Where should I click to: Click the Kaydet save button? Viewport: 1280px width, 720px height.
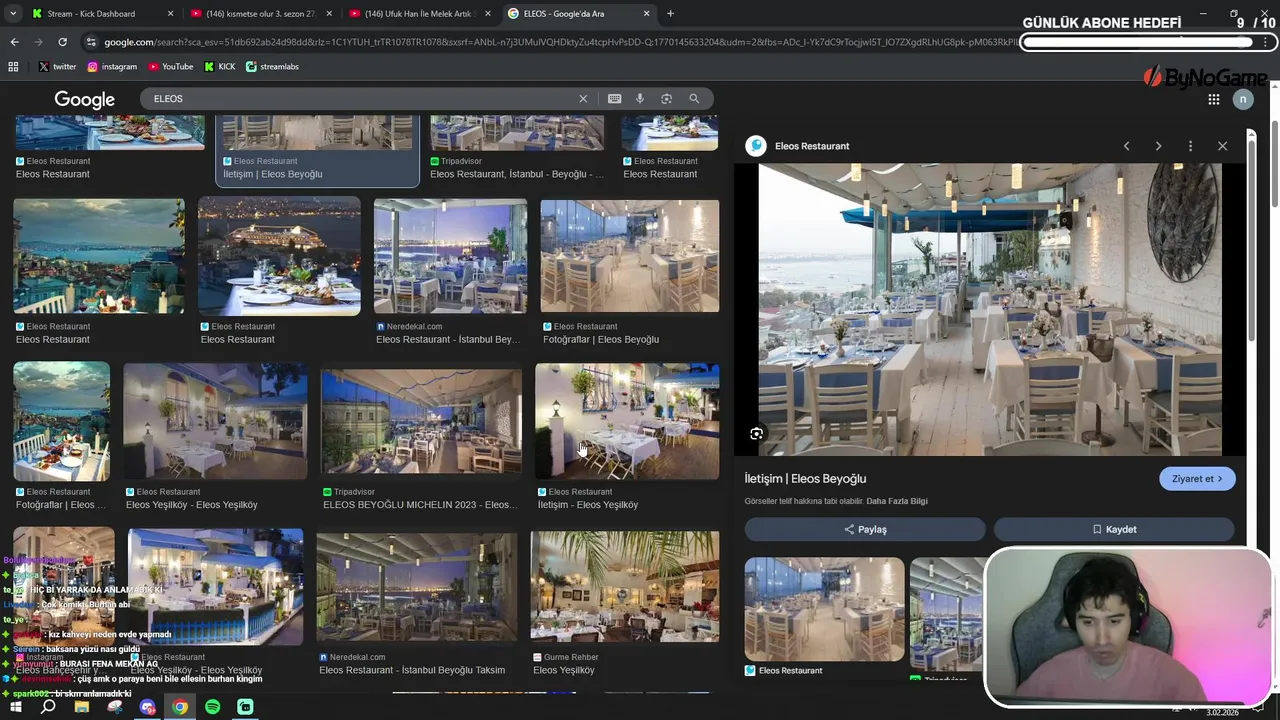[1113, 529]
